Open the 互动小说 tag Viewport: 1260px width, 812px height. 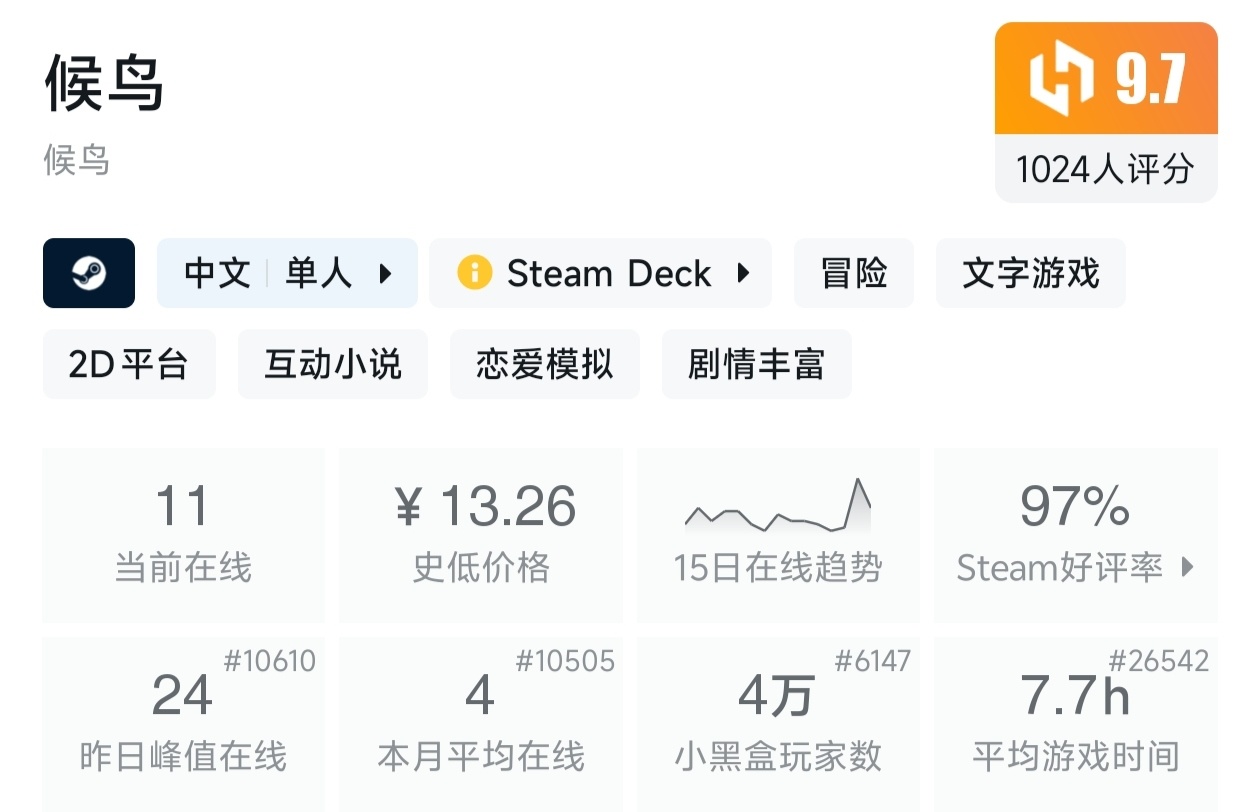pyautogui.click(x=333, y=364)
